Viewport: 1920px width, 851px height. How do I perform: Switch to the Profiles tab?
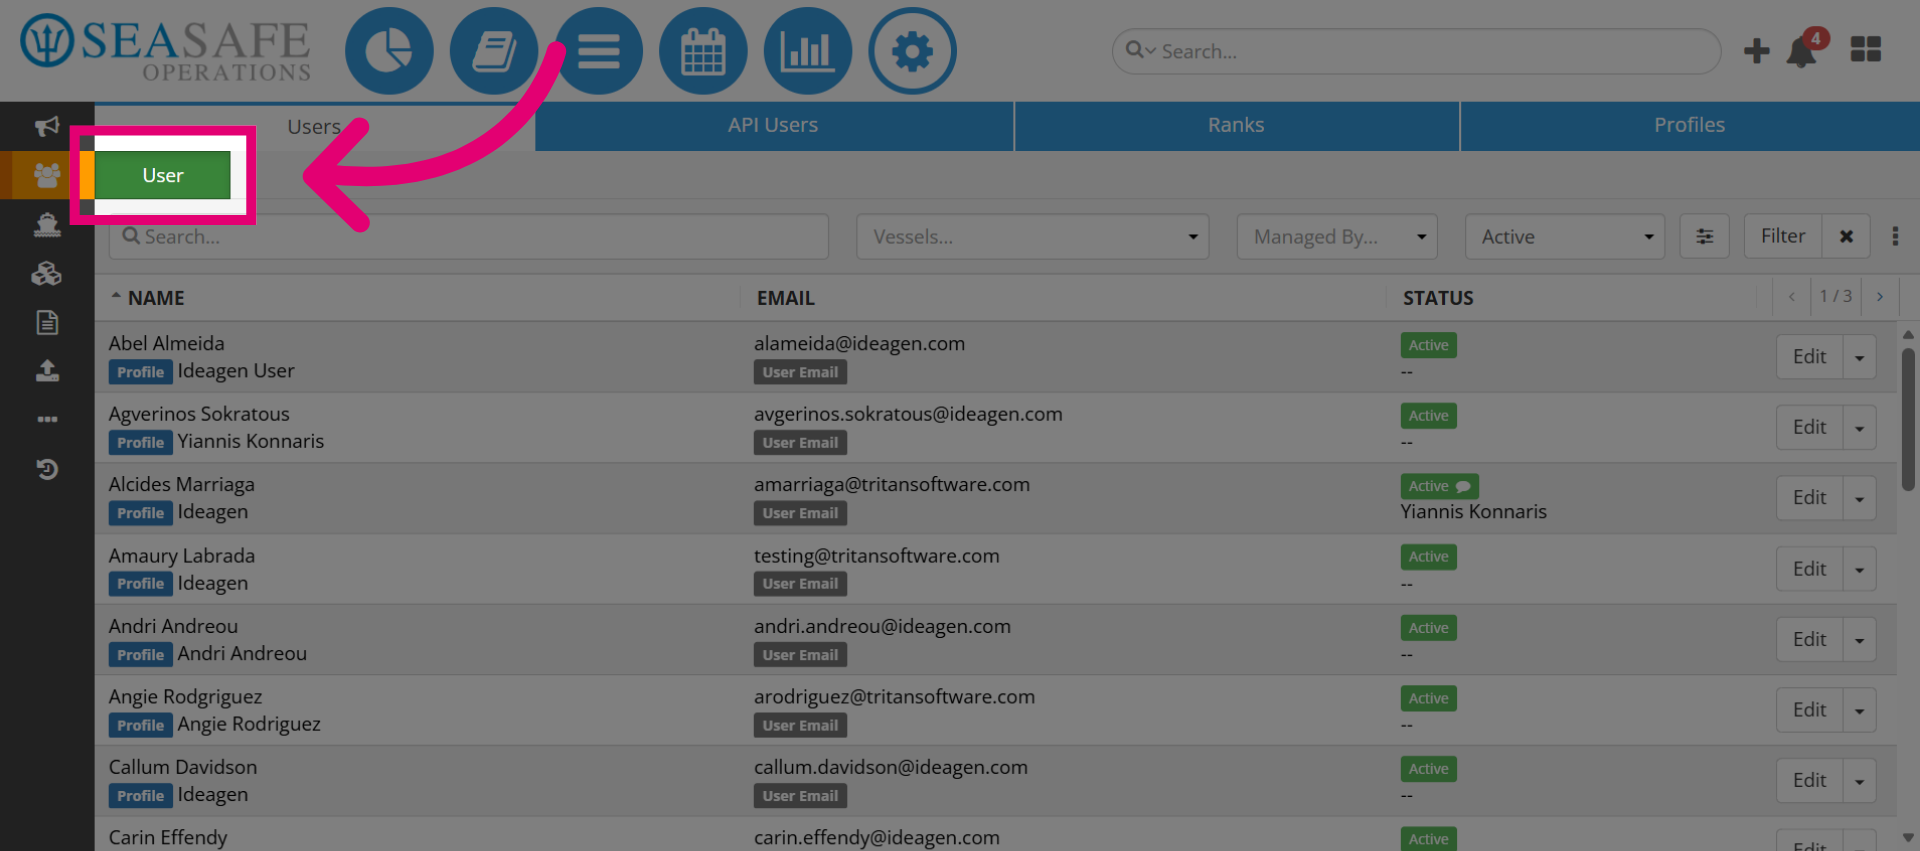coord(1689,126)
